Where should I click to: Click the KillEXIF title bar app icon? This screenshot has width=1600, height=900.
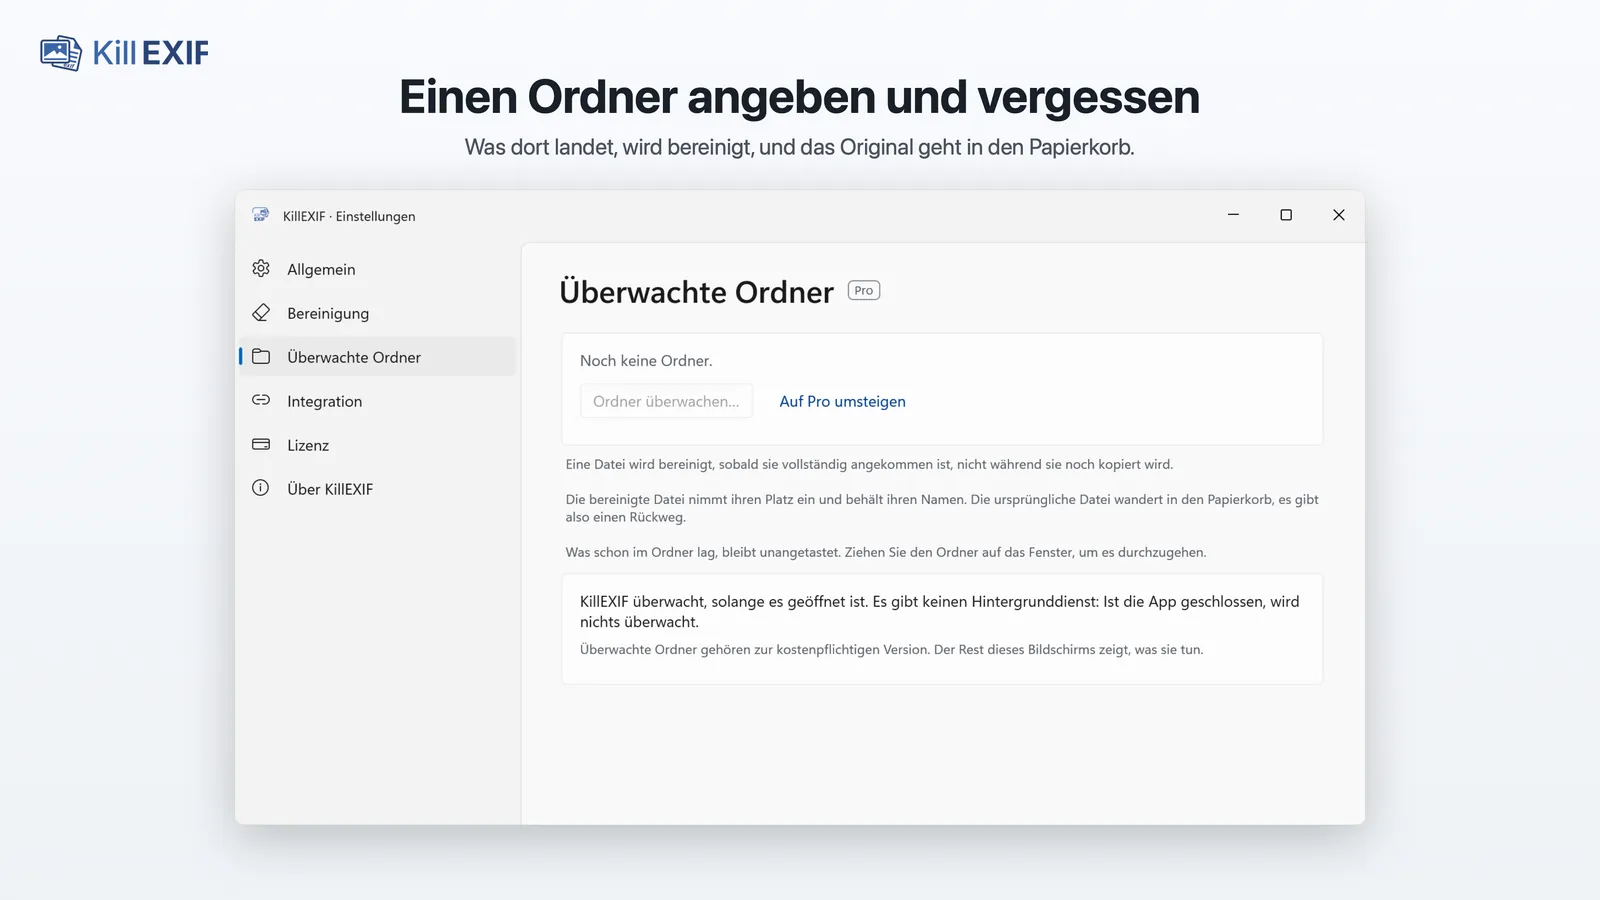coord(261,215)
